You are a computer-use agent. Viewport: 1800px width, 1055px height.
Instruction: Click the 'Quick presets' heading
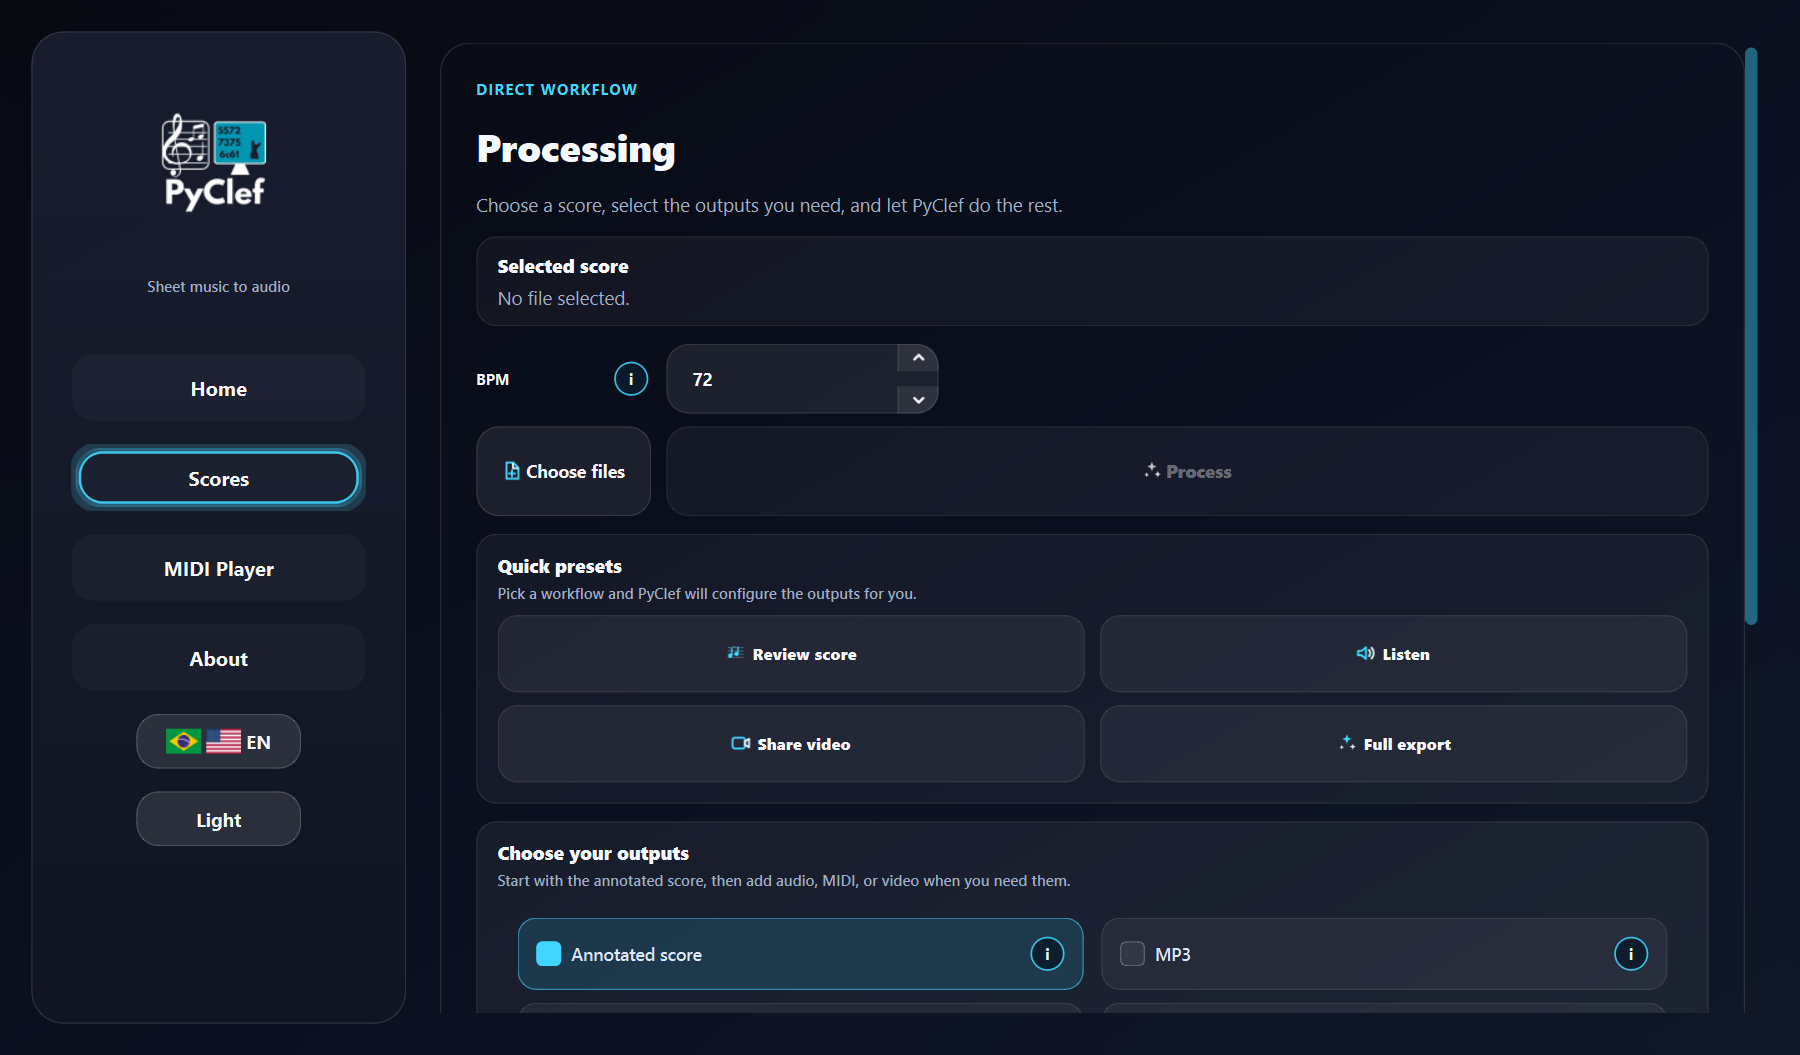(x=559, y=566)
